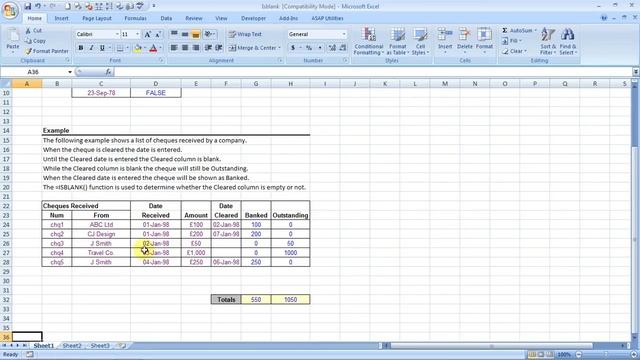Apply the red font color
The image size is (640, 360).
click(153, 48)
